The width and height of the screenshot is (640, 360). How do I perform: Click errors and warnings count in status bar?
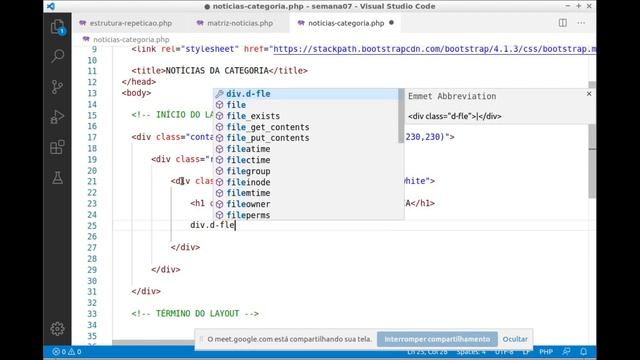point(67,351)
